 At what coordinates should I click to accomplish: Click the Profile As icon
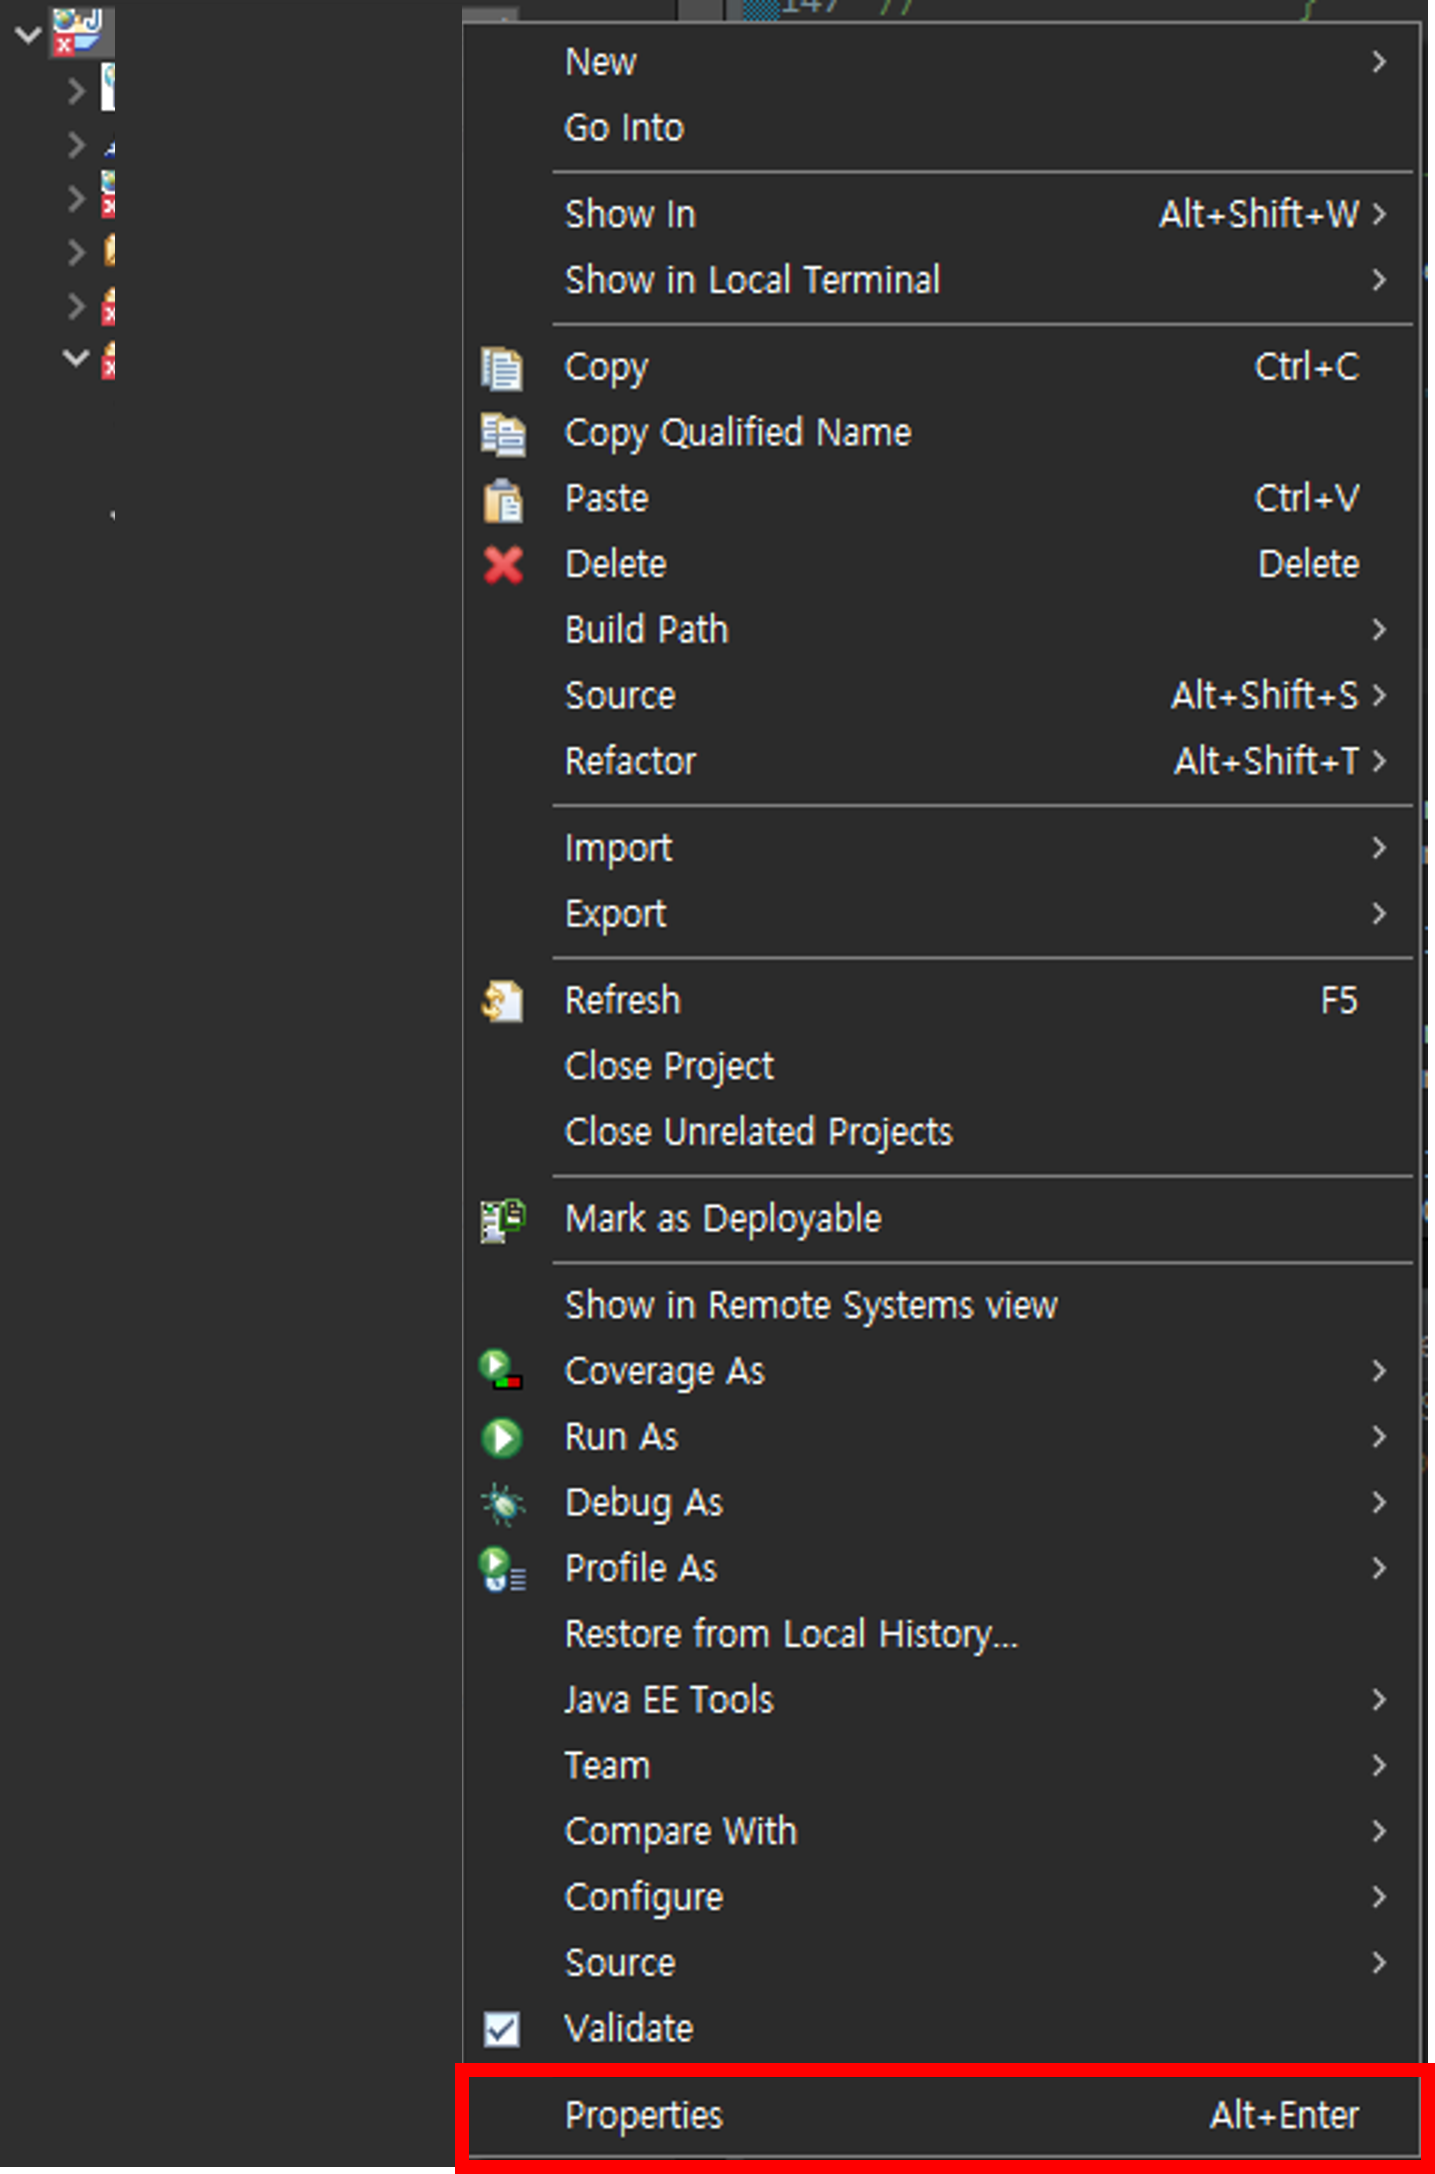(502, 1569)
